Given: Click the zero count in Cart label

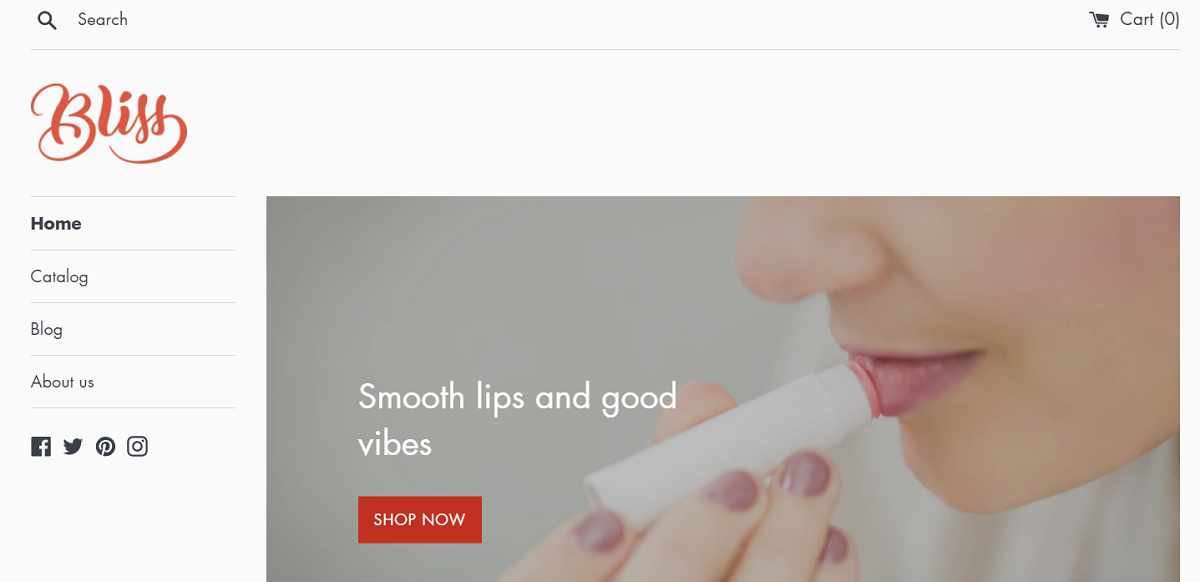Looking at the screenshot, I should (x=1170, y=19).
